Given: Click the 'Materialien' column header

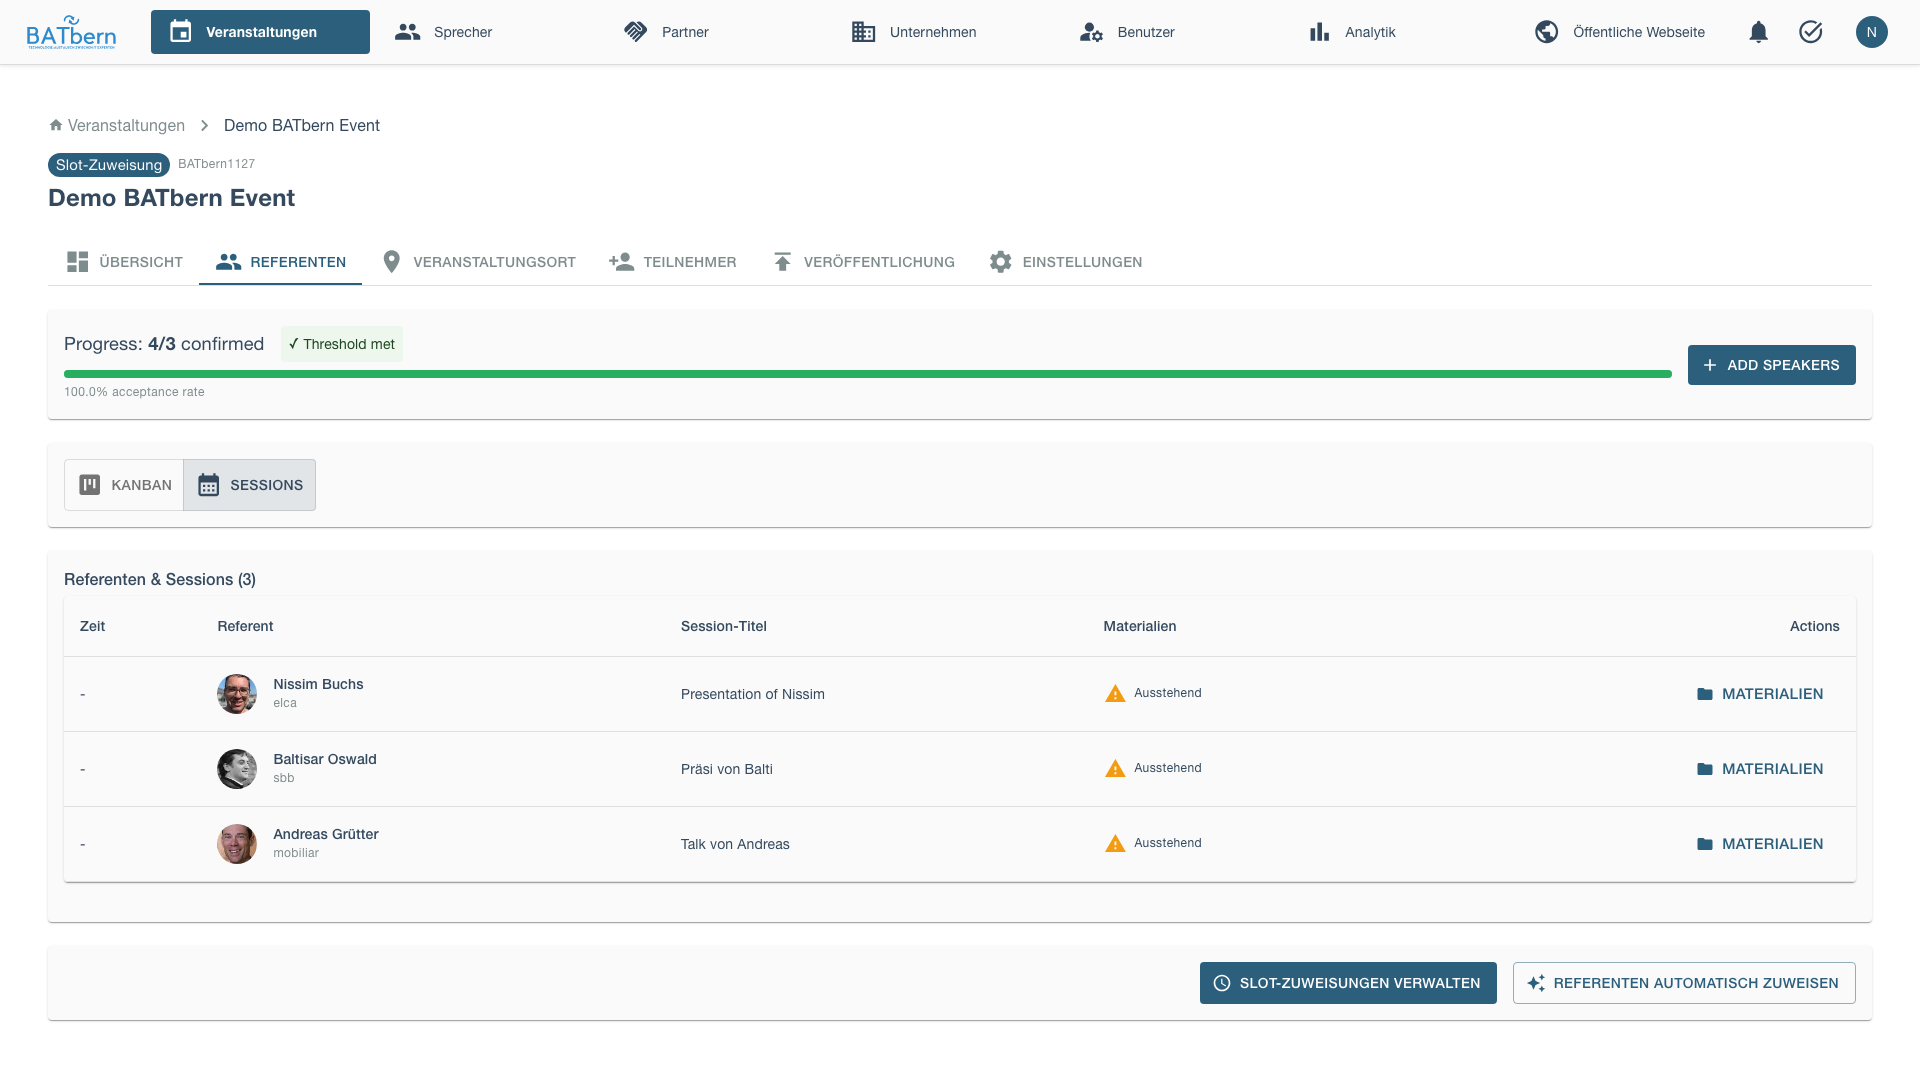Looking at the screenshot, I should coord(1140,626).
